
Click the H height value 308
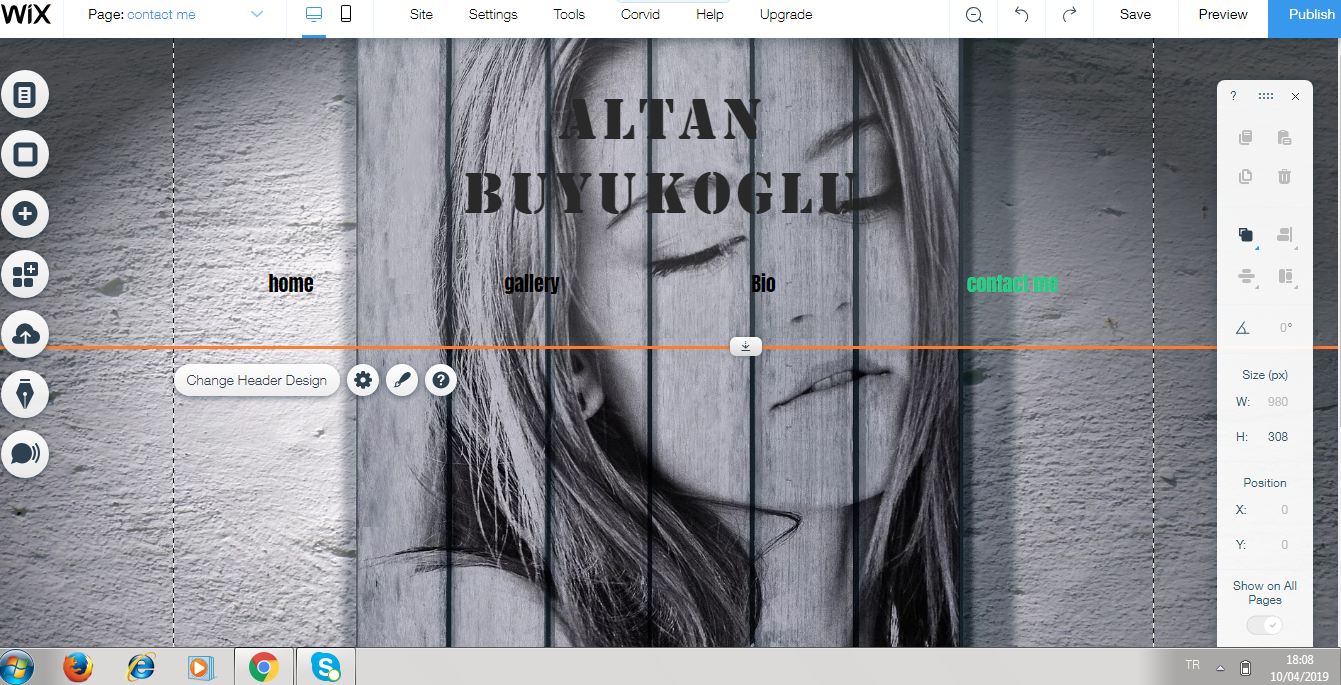(x=1277, y=437)
